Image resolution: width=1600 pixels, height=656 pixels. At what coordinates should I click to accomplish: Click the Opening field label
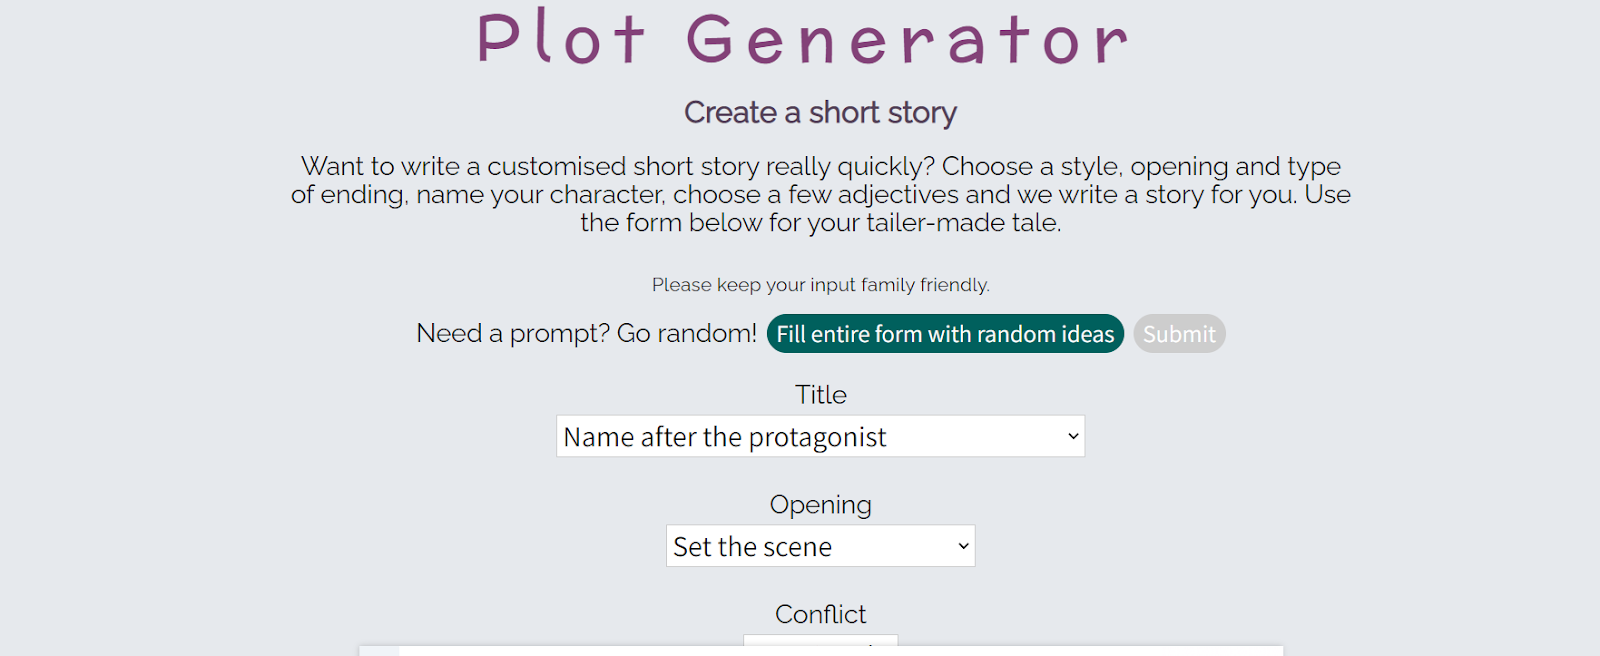click(820, 505)
